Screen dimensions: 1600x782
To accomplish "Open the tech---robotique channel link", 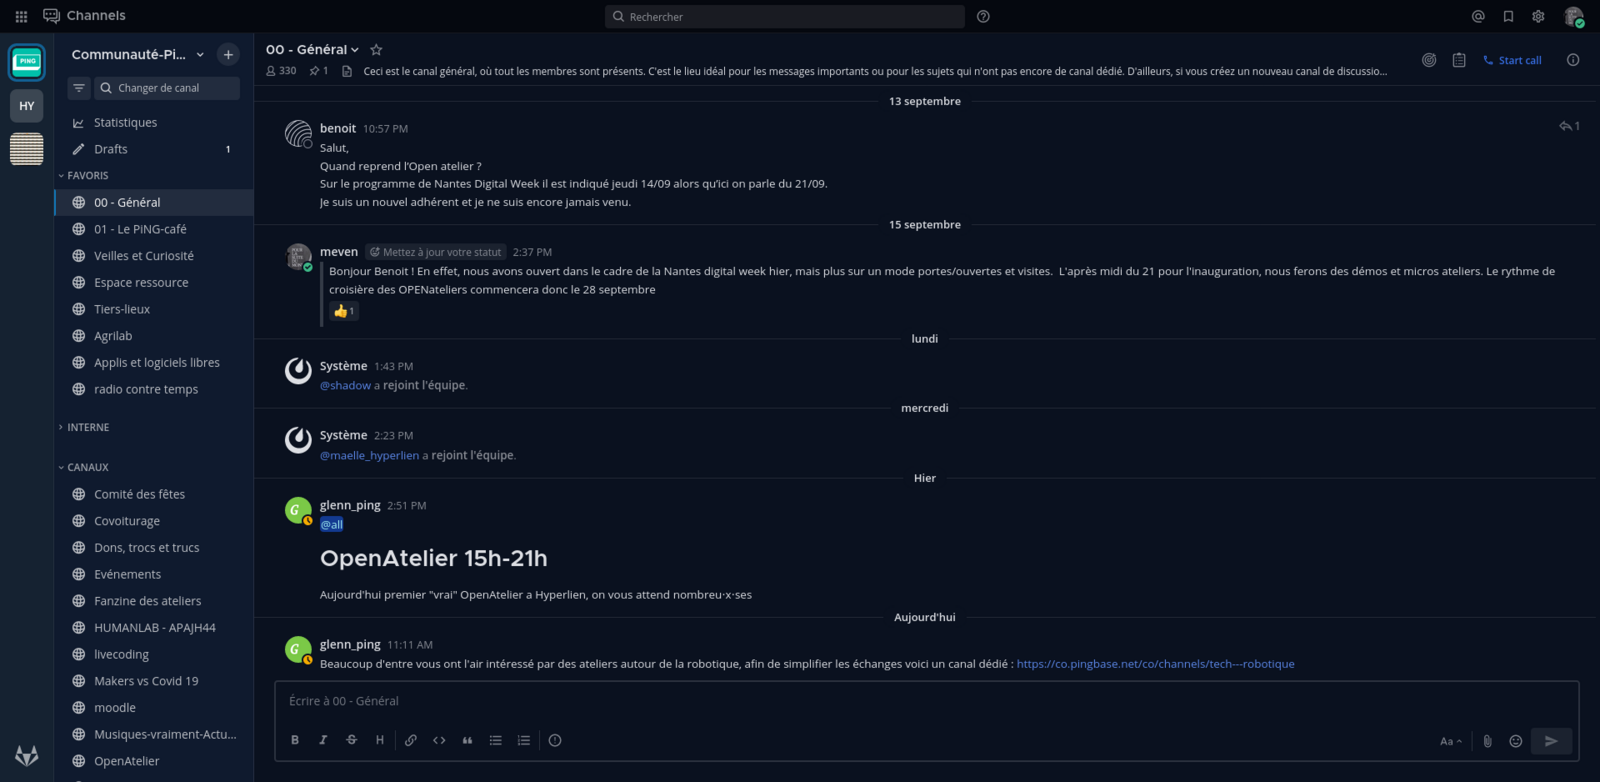I will pyautogui.click(x=1155, y=664).
